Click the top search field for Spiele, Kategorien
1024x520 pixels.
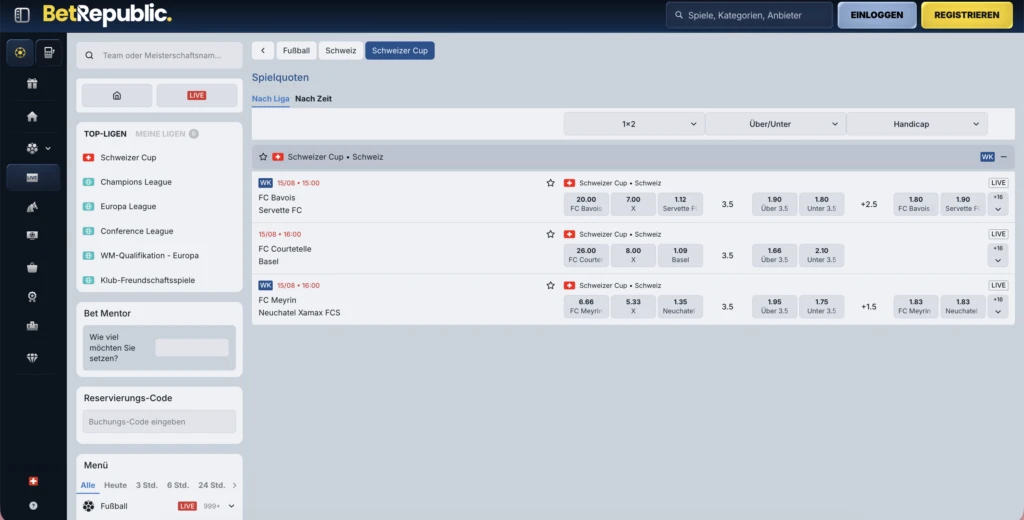coord(749,15)
